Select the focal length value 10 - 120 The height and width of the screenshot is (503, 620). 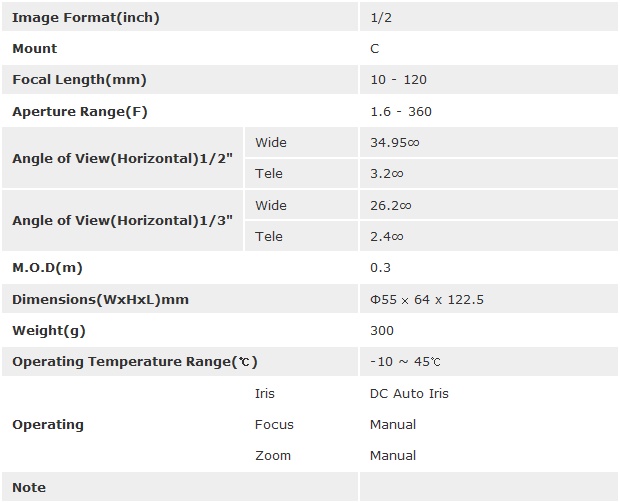pyautogui.click(x=398, y=80)
